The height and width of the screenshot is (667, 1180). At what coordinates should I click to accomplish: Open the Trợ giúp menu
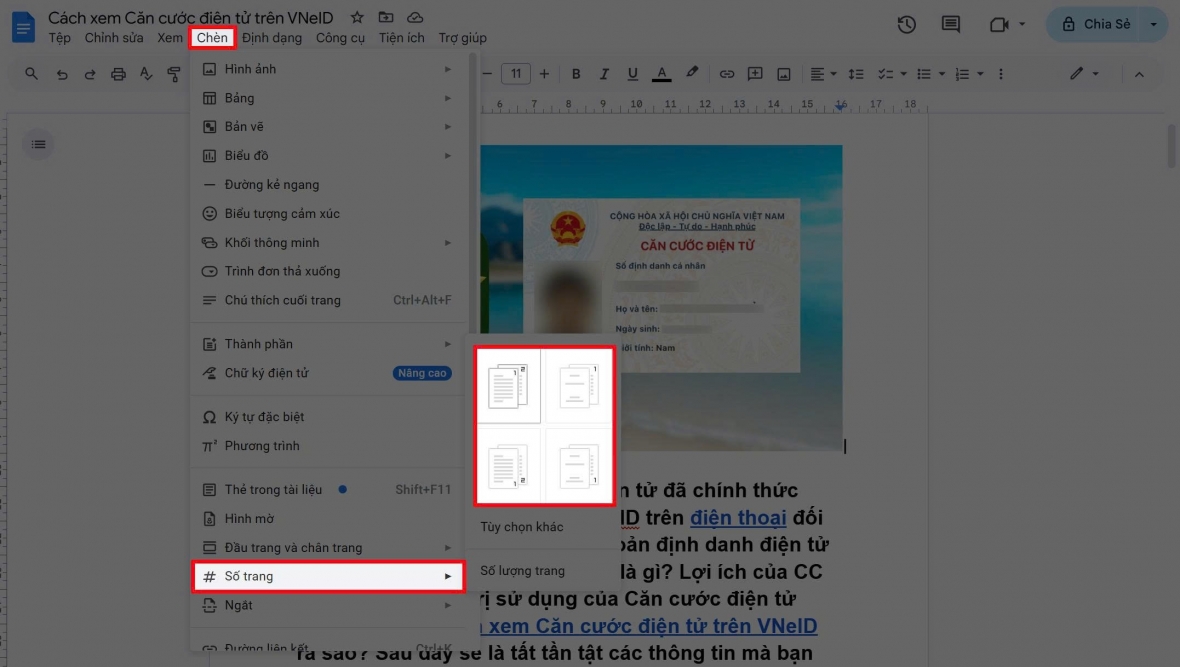[x=462, y=38]
